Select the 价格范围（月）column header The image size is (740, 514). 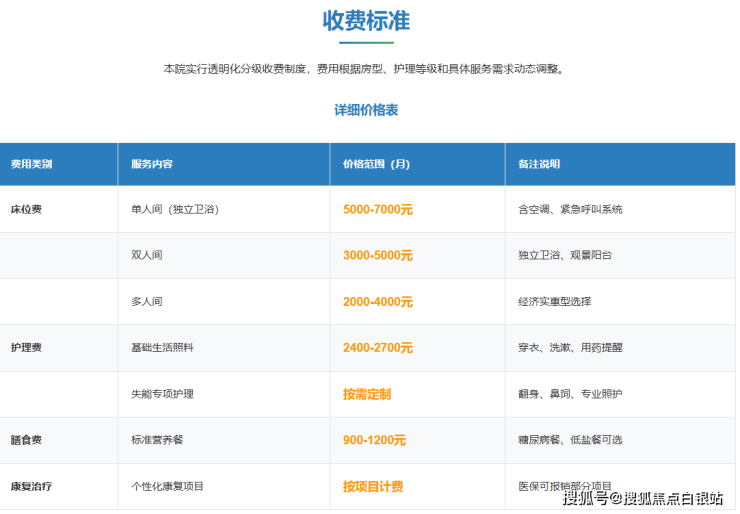pyautogui.click(x=376, y=164)
